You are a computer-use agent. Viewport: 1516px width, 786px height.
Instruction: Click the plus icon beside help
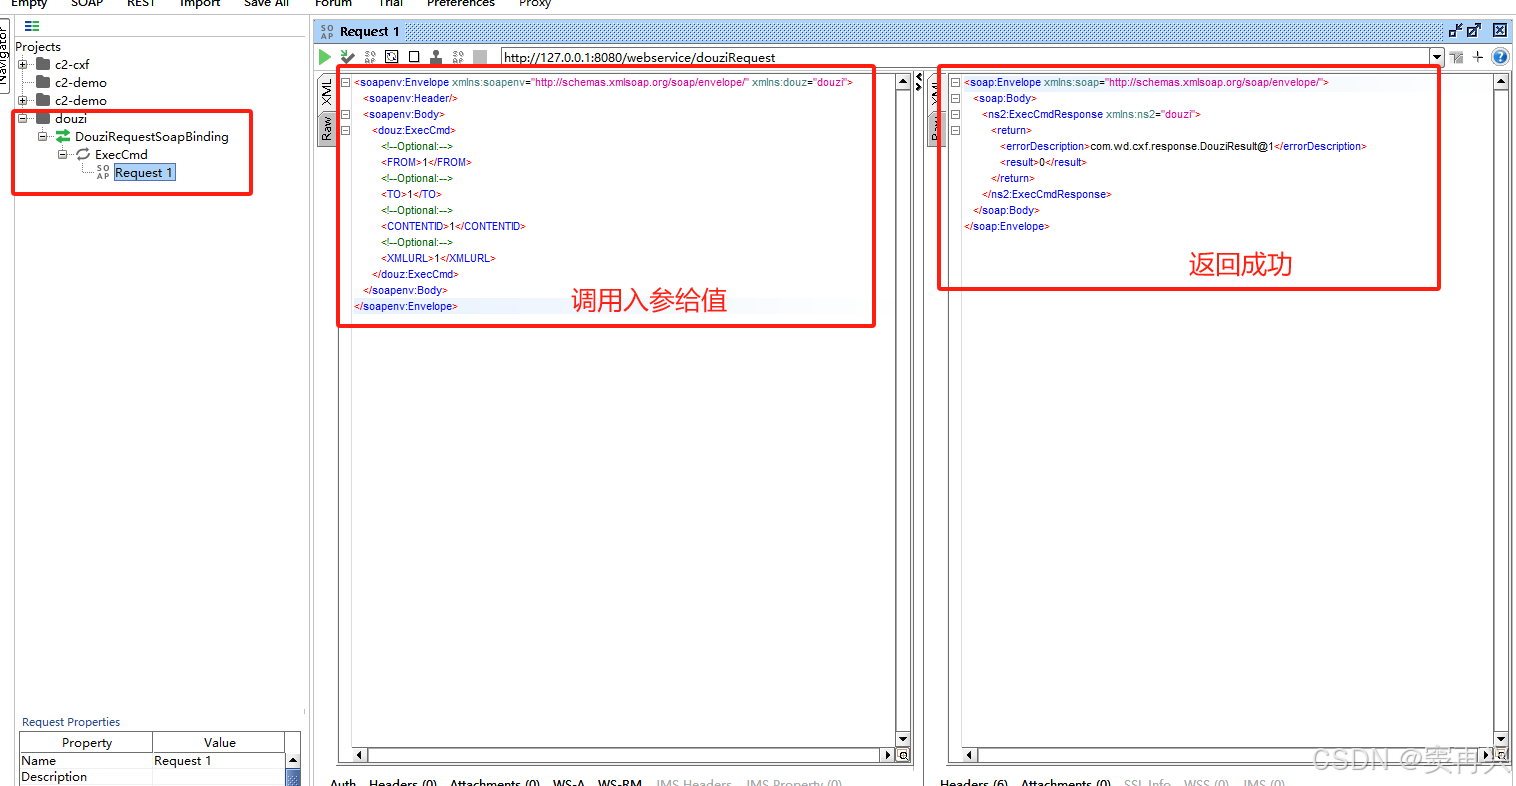(1478, 57)
